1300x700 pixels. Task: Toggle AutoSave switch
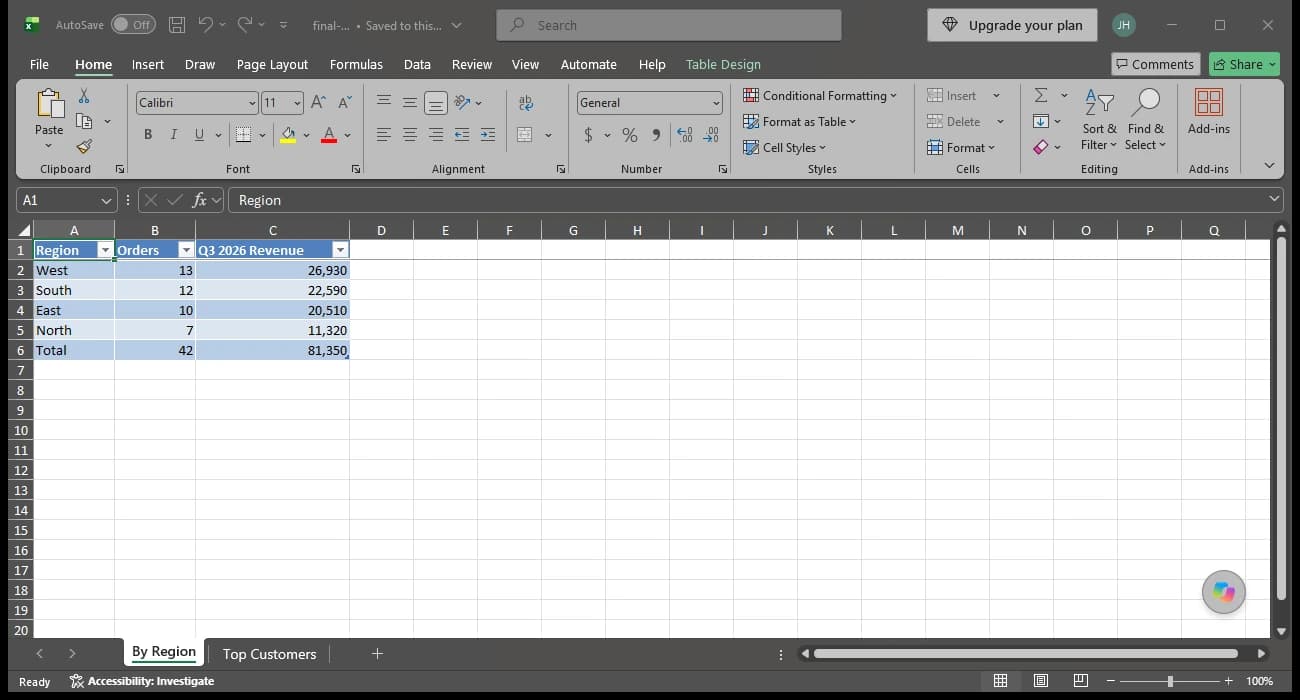point(133,25)
